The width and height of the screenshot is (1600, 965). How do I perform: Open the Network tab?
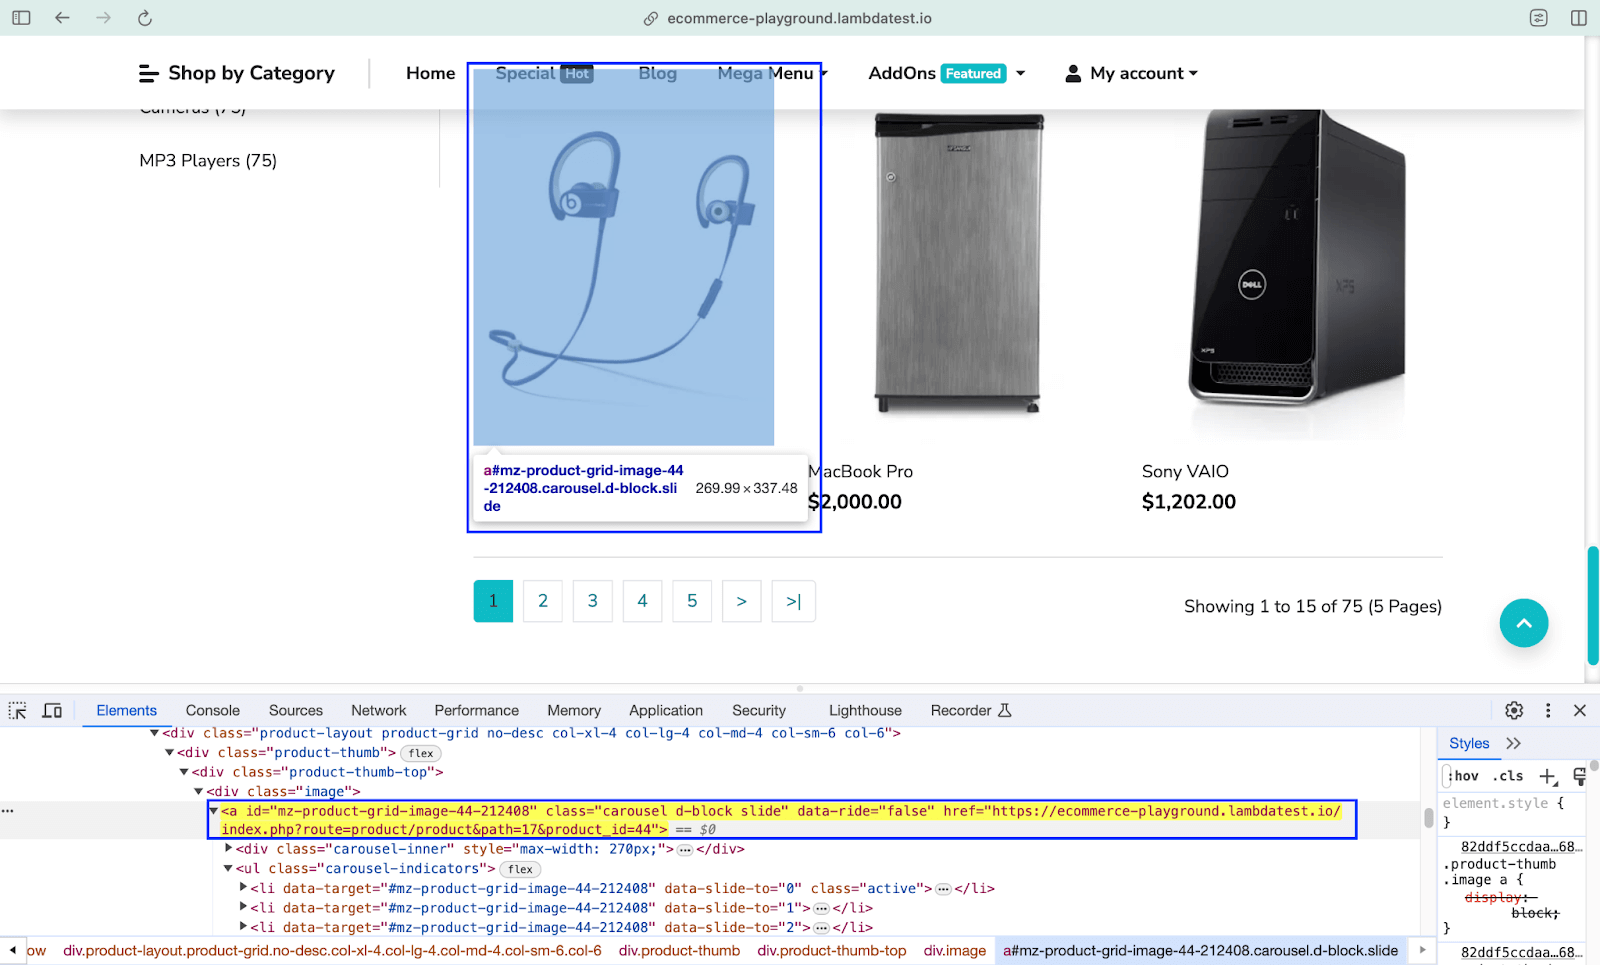378,710
